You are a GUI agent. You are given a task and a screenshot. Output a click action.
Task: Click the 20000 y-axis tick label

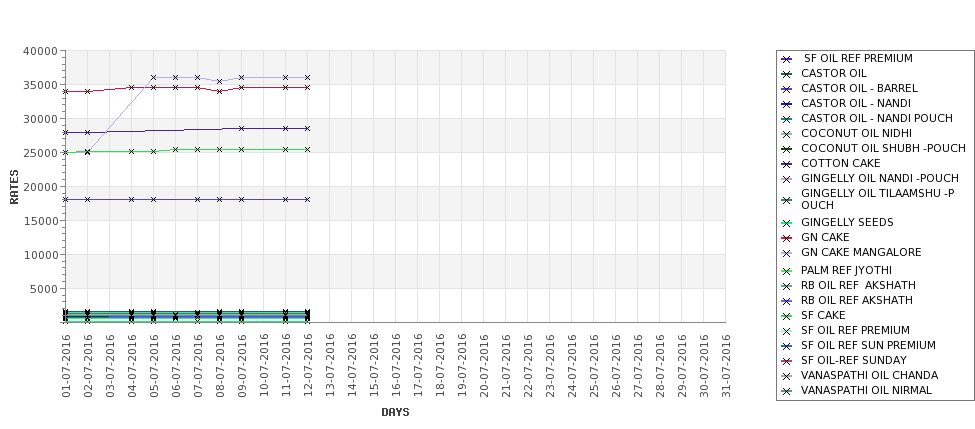pyautogui.click(x=40, y=187)
